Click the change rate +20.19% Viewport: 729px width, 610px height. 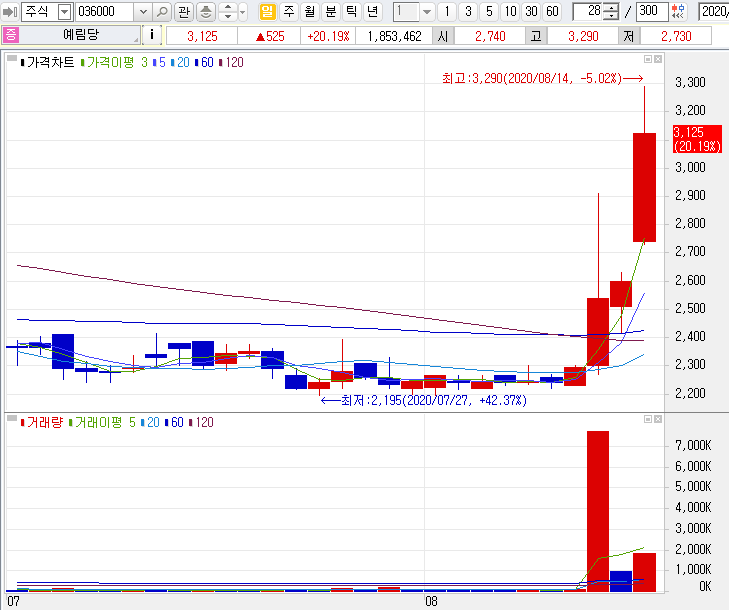(x=328, y=36)
